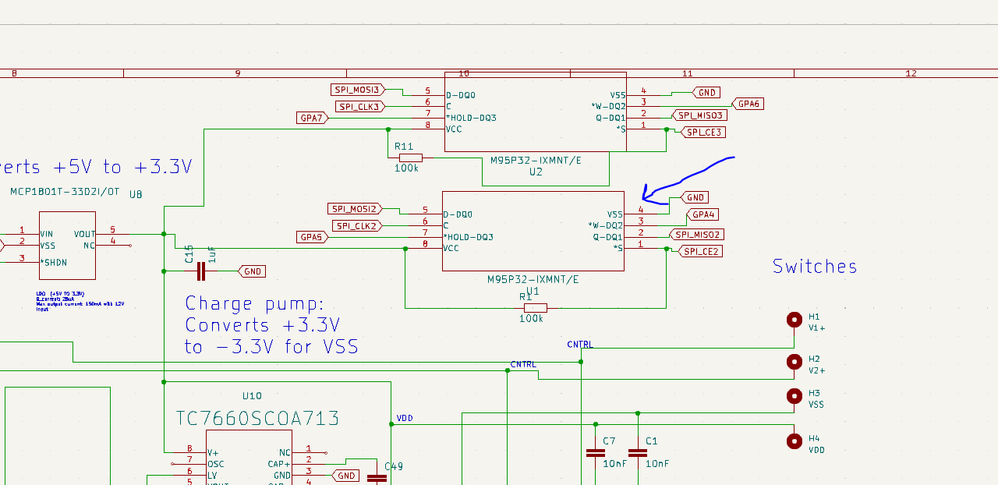This screenshot has width=998, height=485.
Task: Select capacitor C49 reference label
Action: (394, 466)
